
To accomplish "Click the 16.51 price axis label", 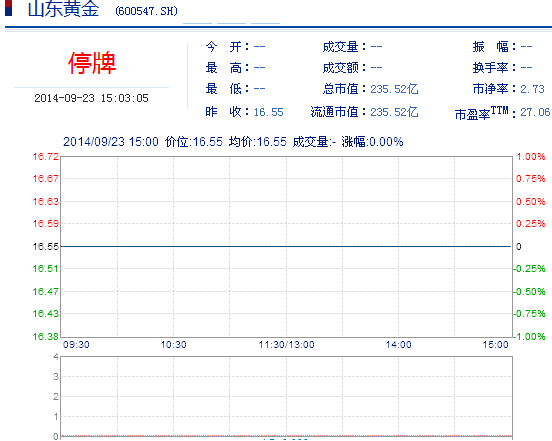I will pyautogui.click(x=46, y=269).
